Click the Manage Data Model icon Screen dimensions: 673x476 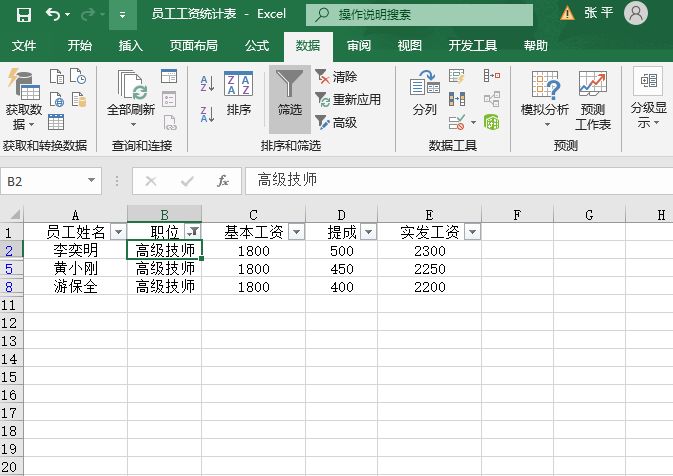coord(492,122)
